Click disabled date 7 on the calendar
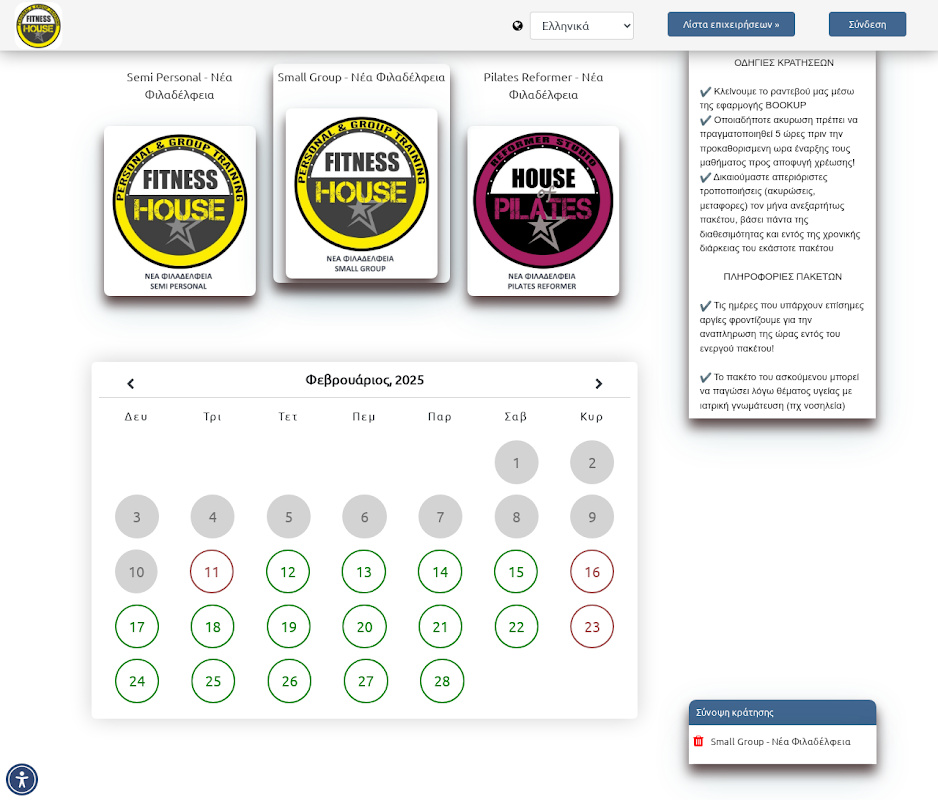 pos(440,516)
